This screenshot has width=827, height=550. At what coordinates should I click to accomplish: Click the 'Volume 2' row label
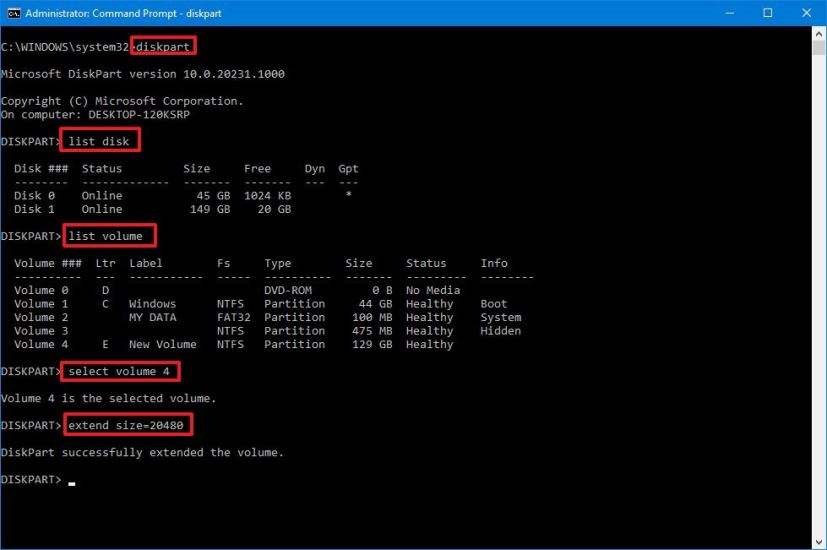[x=41, y=317]
